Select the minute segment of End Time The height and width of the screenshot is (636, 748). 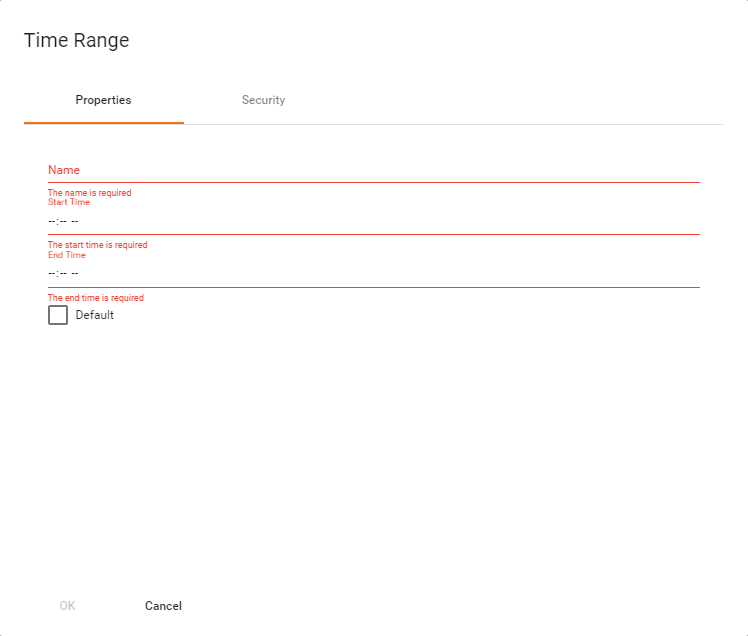pos(62,273)
